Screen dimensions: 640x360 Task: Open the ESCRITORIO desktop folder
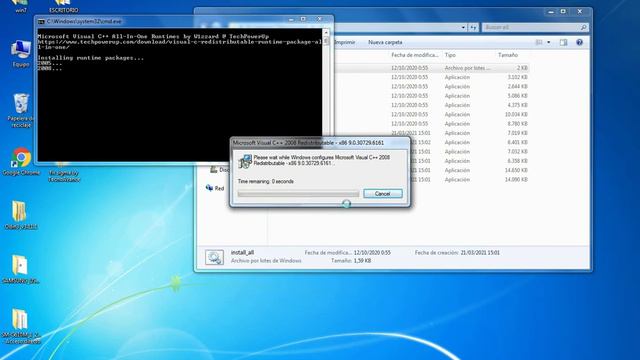pyautogui.click(x=63, y=6)
